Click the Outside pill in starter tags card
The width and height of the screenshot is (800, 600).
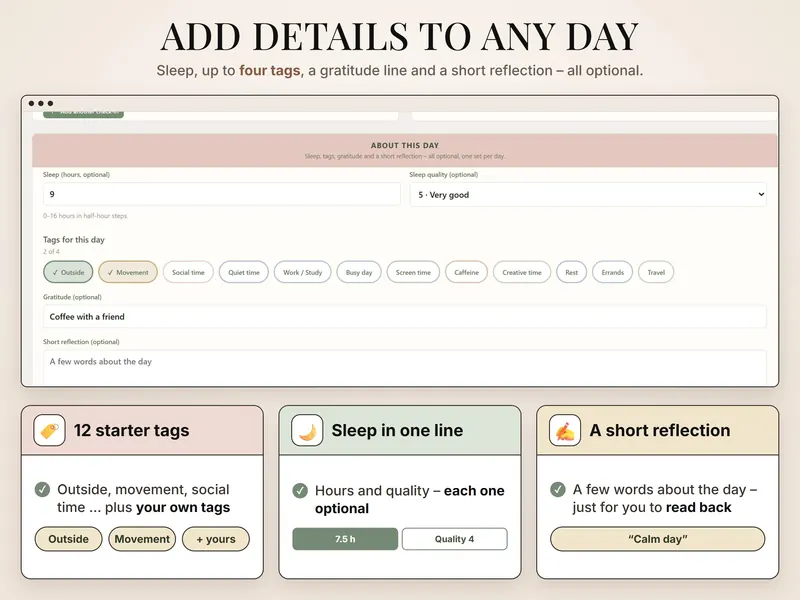68,539
